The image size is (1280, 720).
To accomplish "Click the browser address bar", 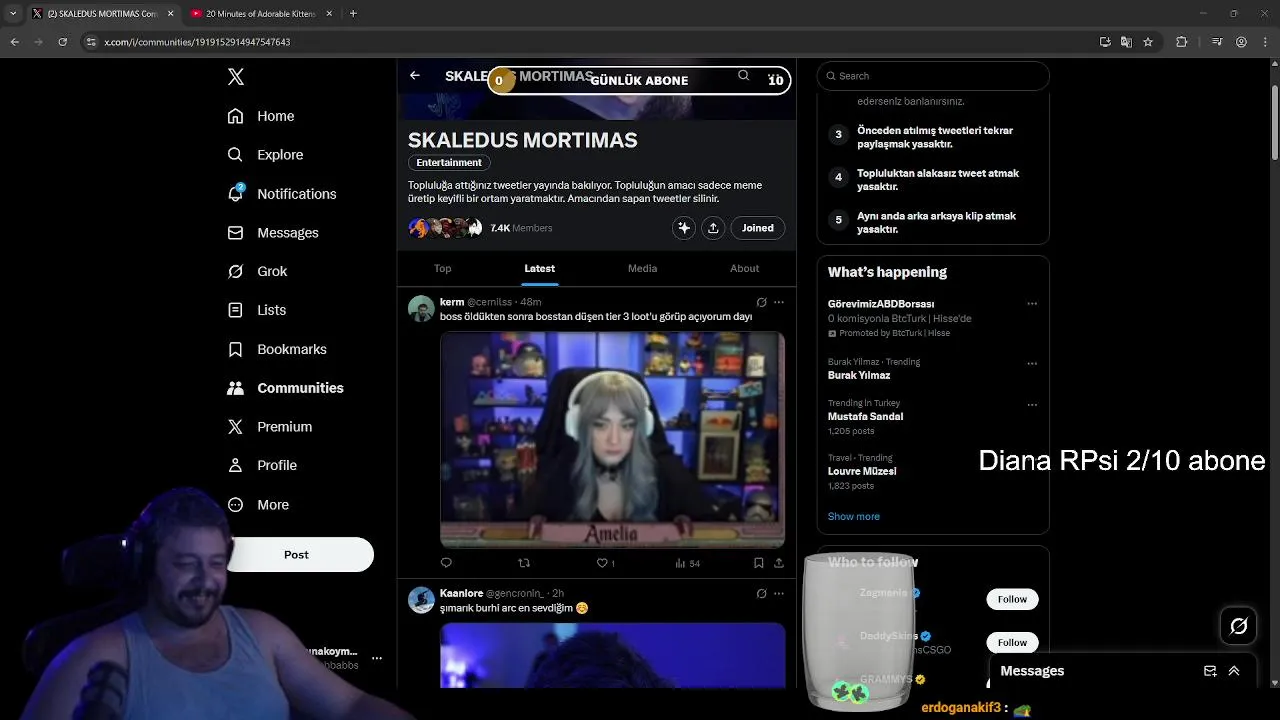I will [590, 42].
